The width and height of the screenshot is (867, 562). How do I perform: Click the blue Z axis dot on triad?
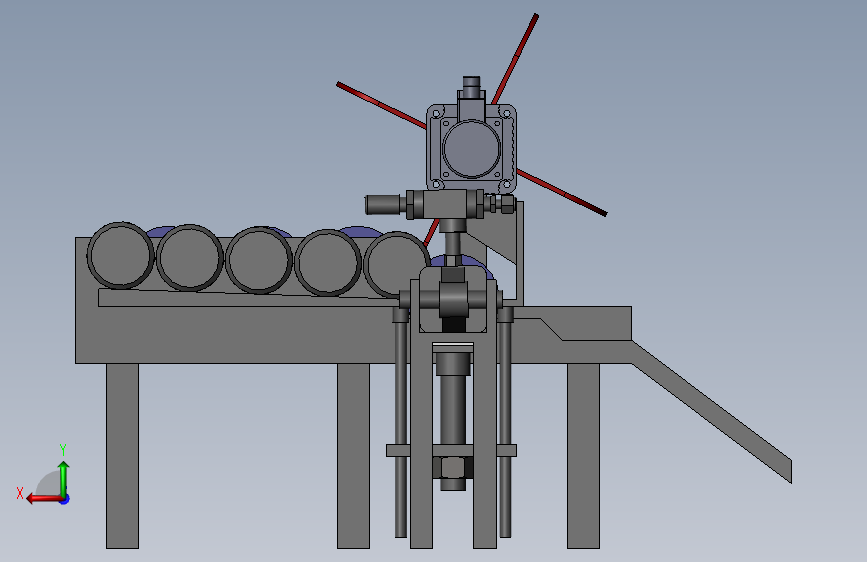65,499
